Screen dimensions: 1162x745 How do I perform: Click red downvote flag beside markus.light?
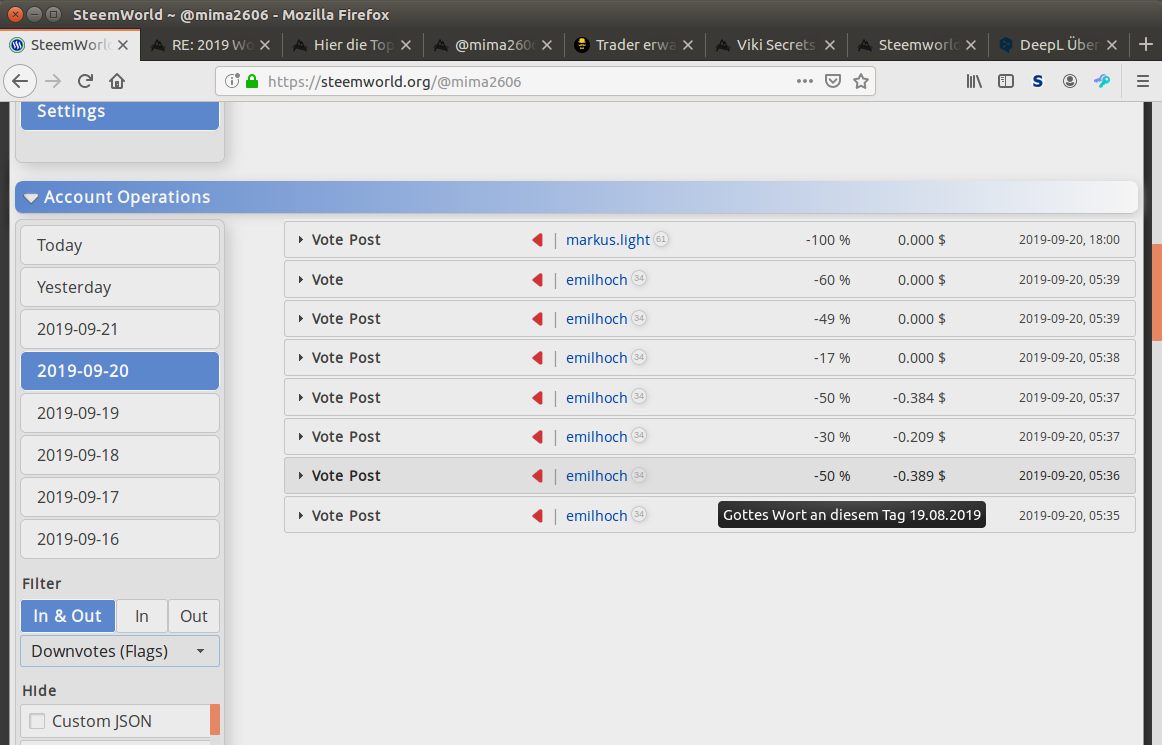tap(537, 240)
